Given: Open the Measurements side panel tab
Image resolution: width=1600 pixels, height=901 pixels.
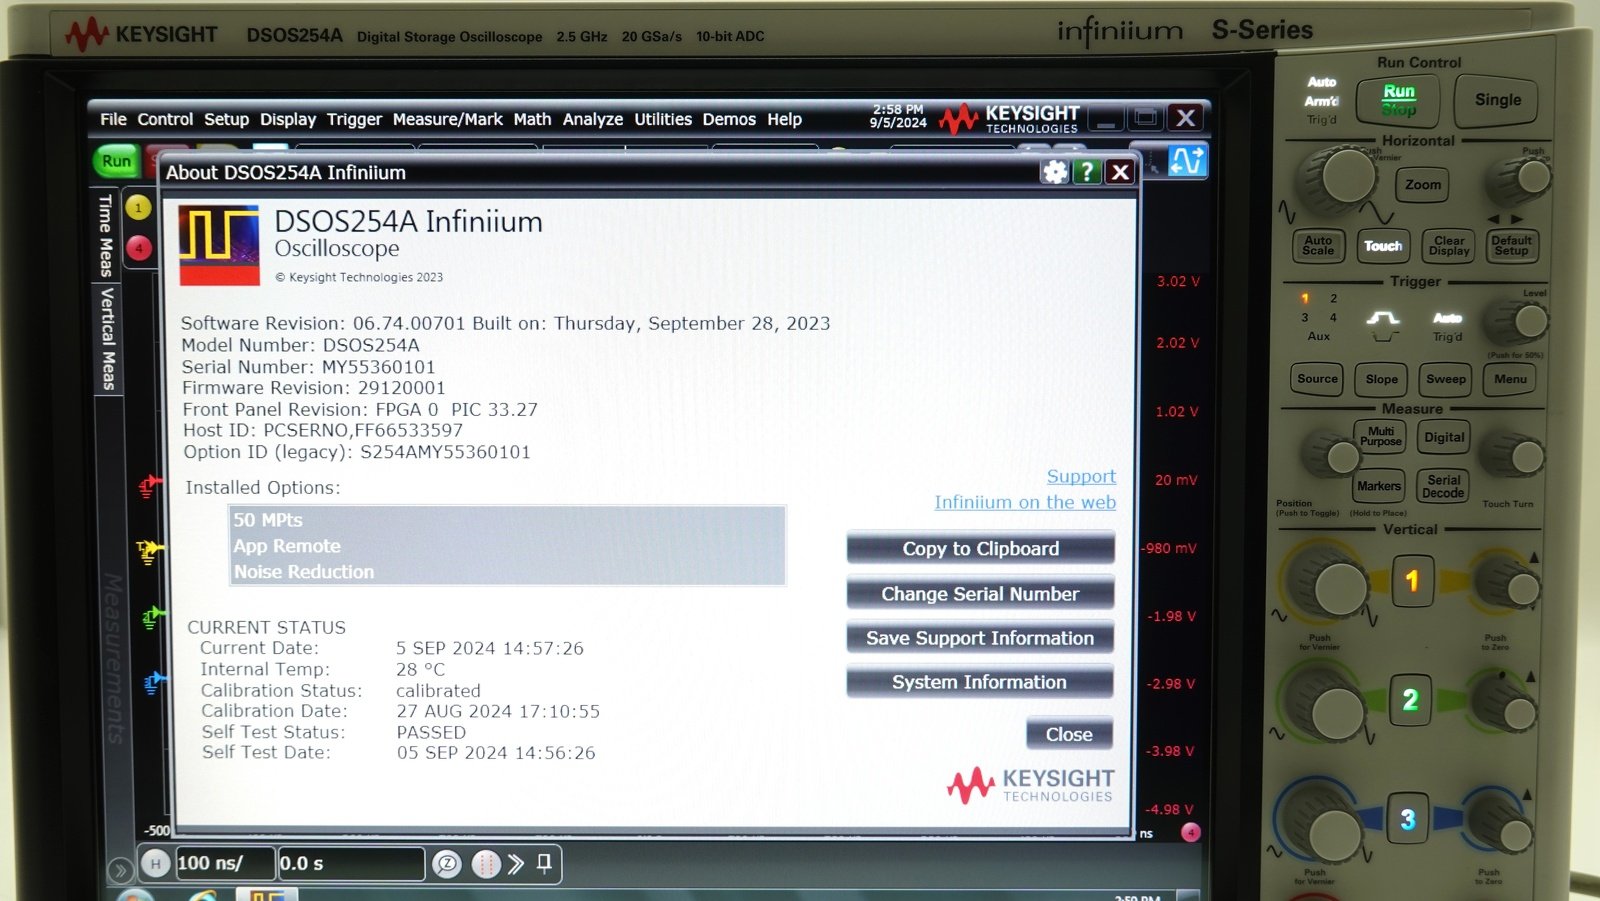Looking at the screenshot, I should (113, 657).
